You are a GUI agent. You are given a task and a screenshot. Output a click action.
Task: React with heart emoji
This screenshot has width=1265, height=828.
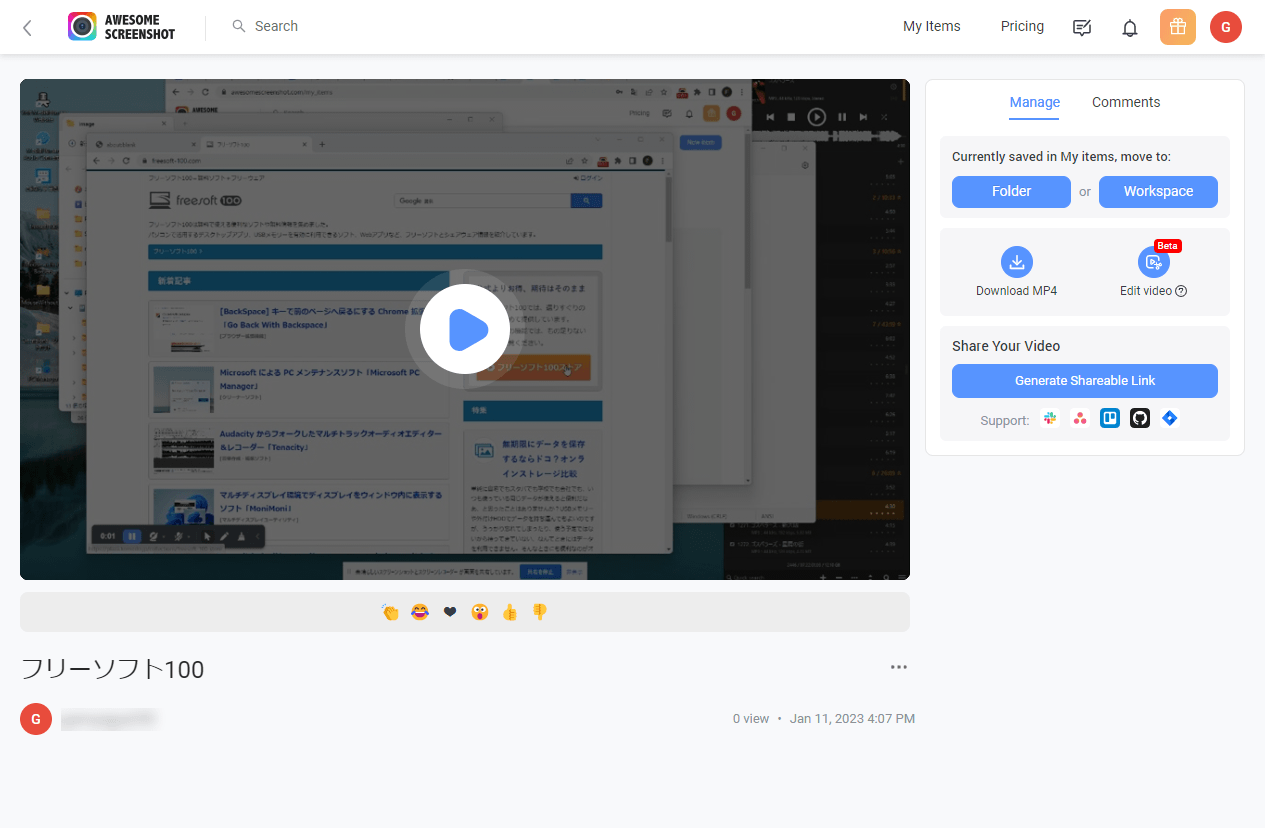450,612
